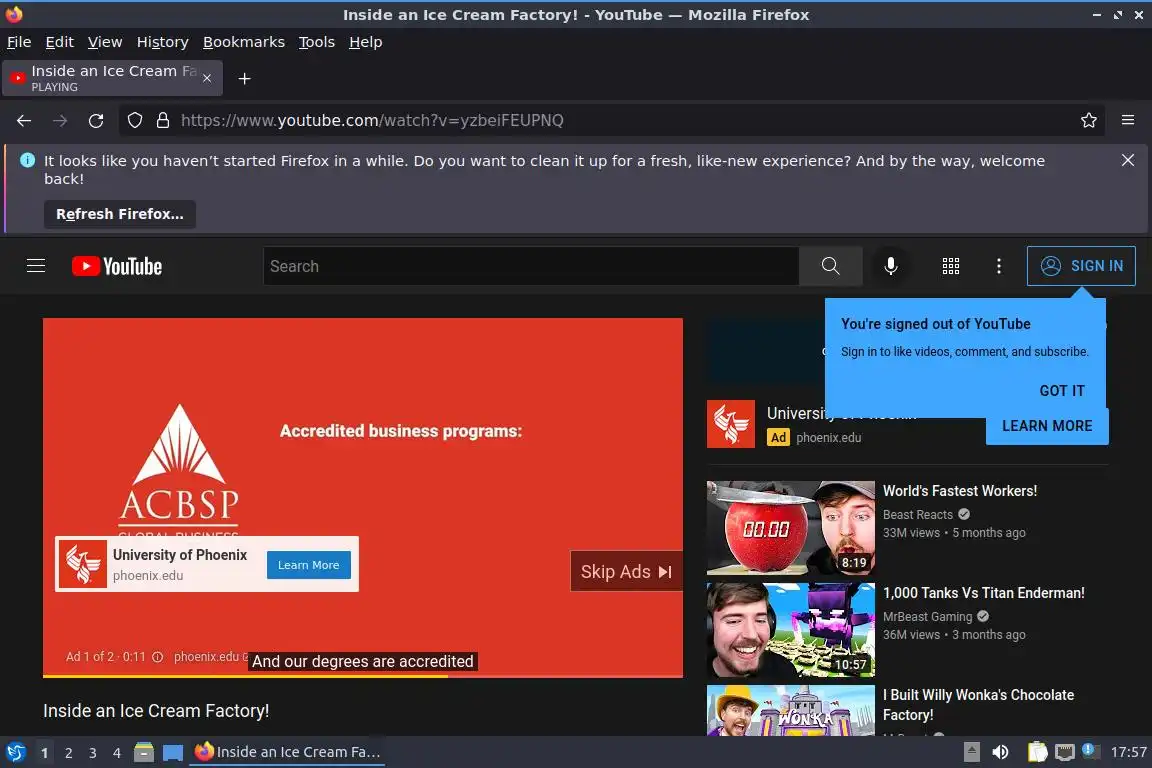Click the Refresh Firefox button
The width and height of the screenshot is (1152, 768).
point(120,215)
